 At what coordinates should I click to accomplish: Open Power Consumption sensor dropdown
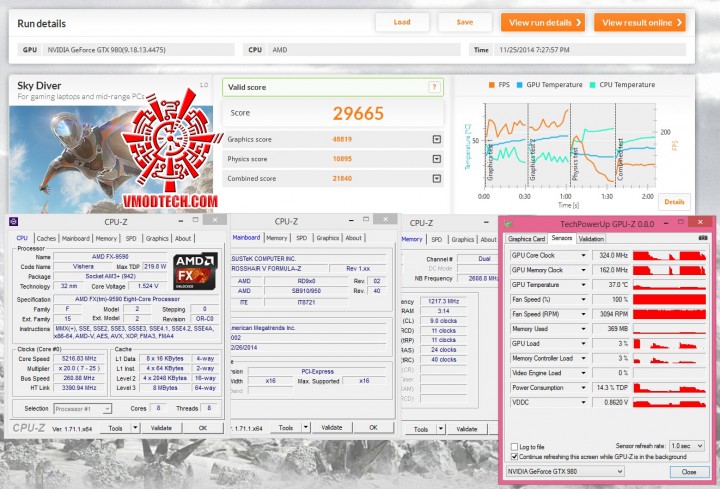point(584,388)
